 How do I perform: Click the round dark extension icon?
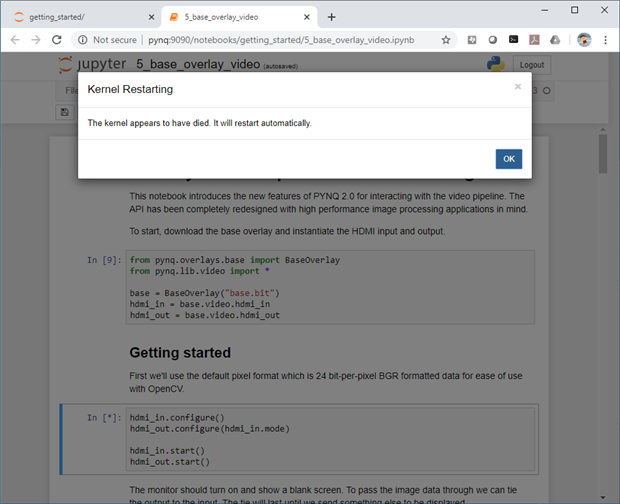(493, 40)
